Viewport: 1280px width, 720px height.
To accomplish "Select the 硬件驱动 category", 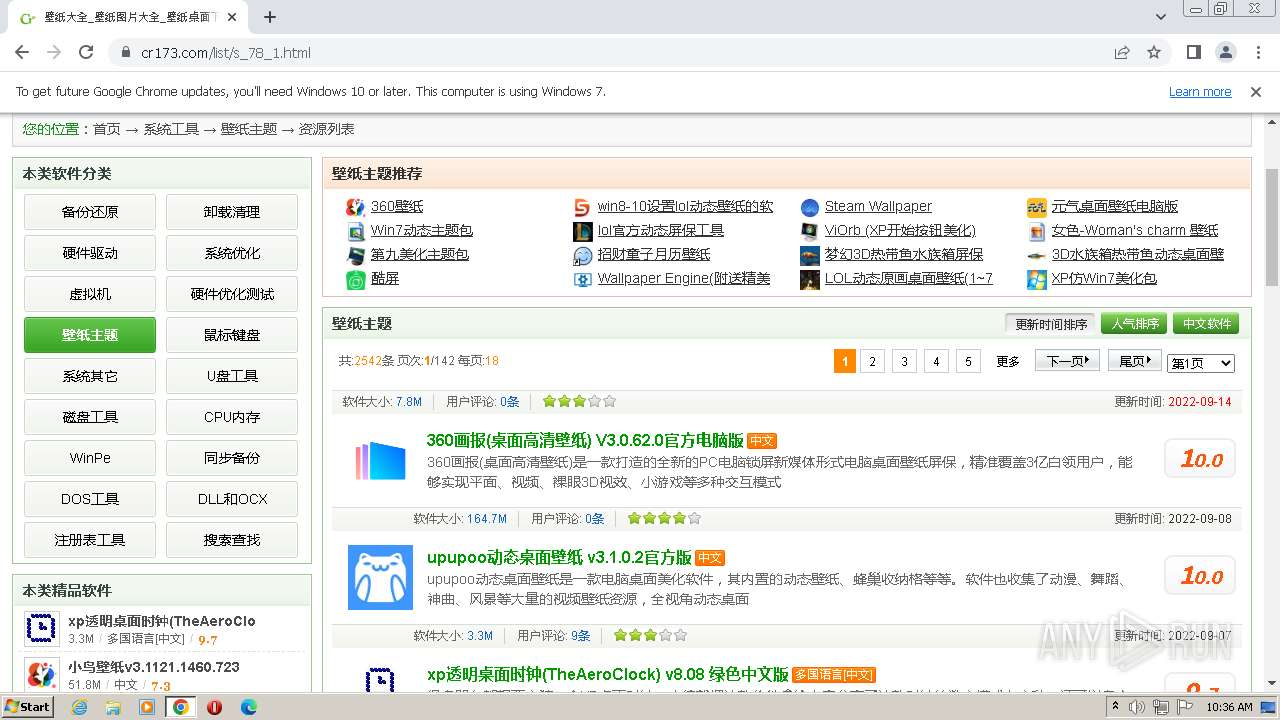I will (x=90, y=253).
